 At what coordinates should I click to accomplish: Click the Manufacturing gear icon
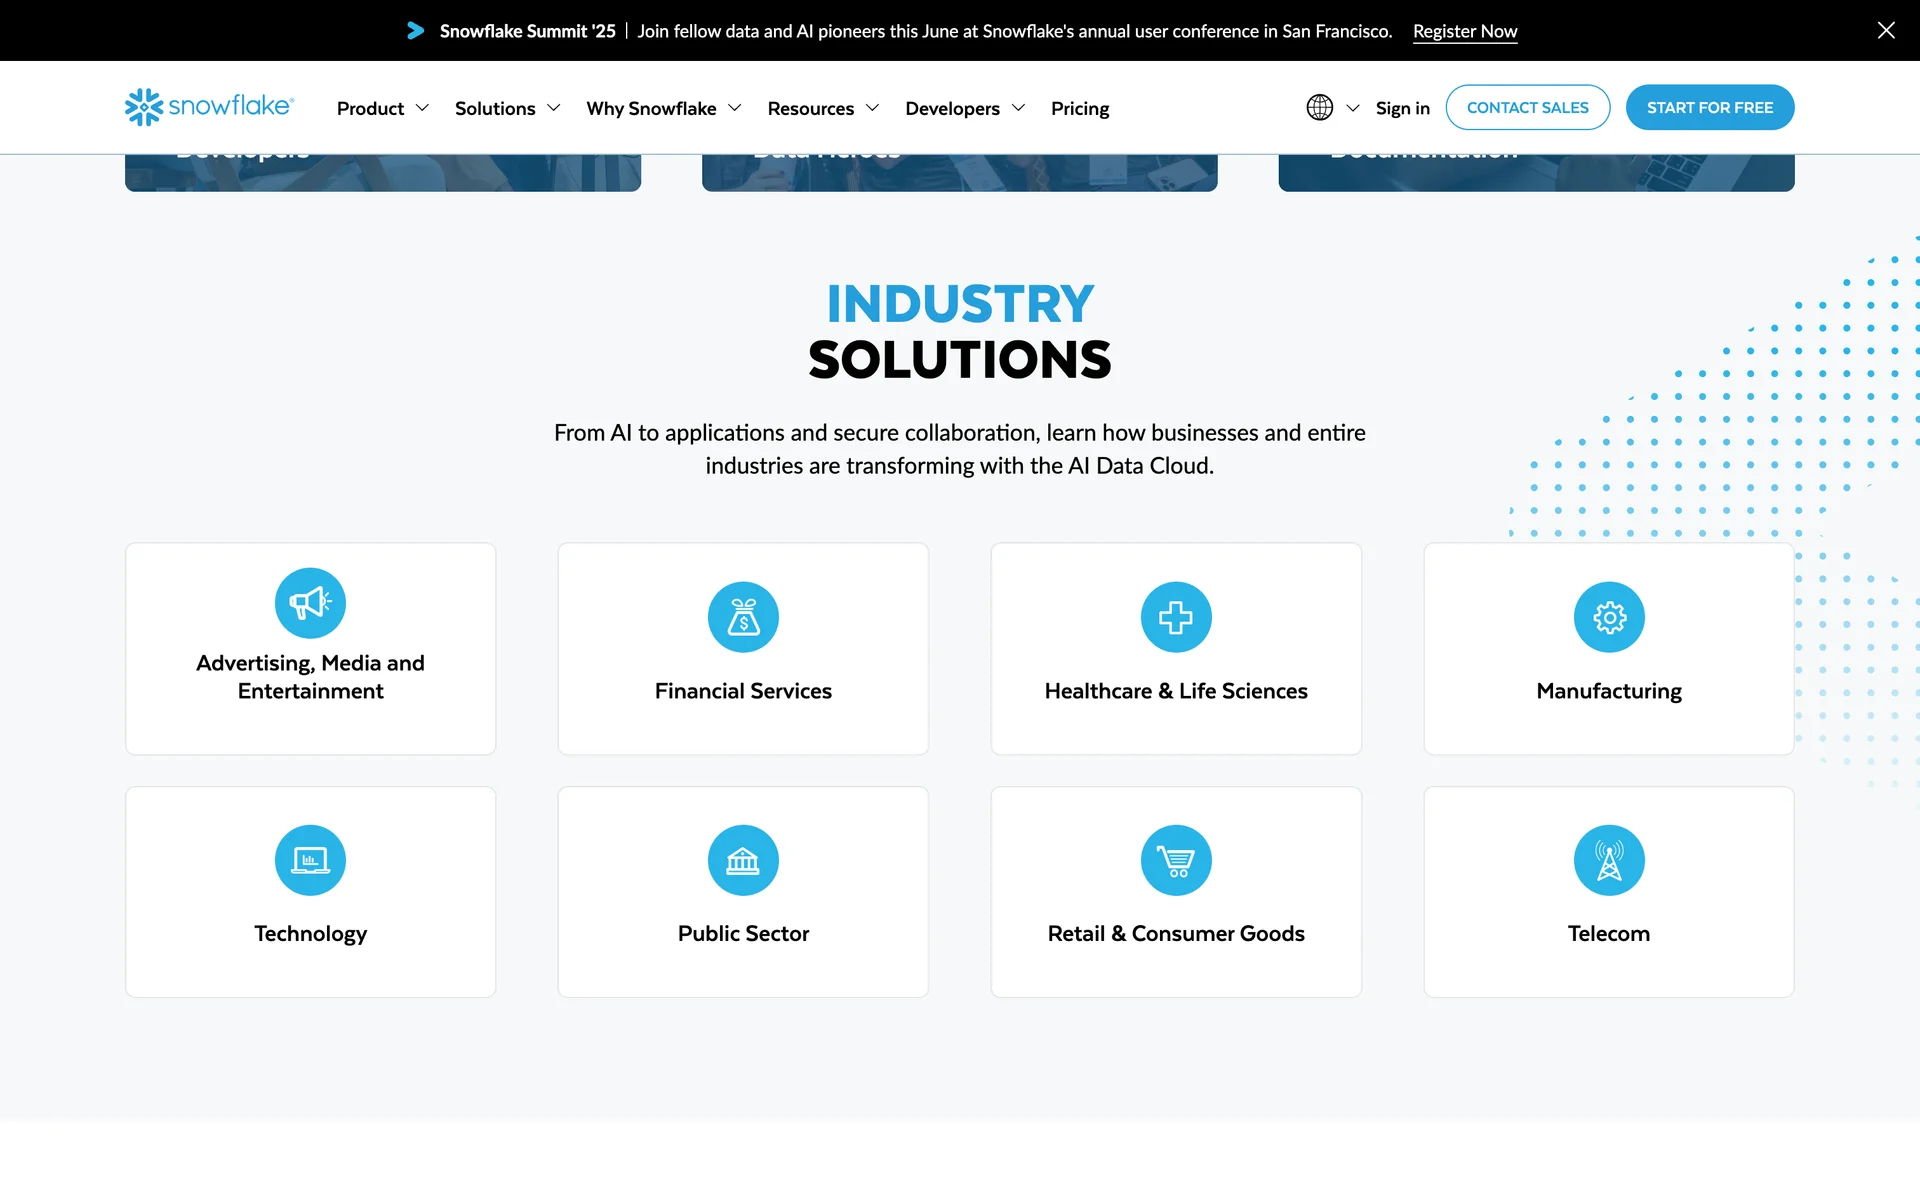coord(1609,617)
